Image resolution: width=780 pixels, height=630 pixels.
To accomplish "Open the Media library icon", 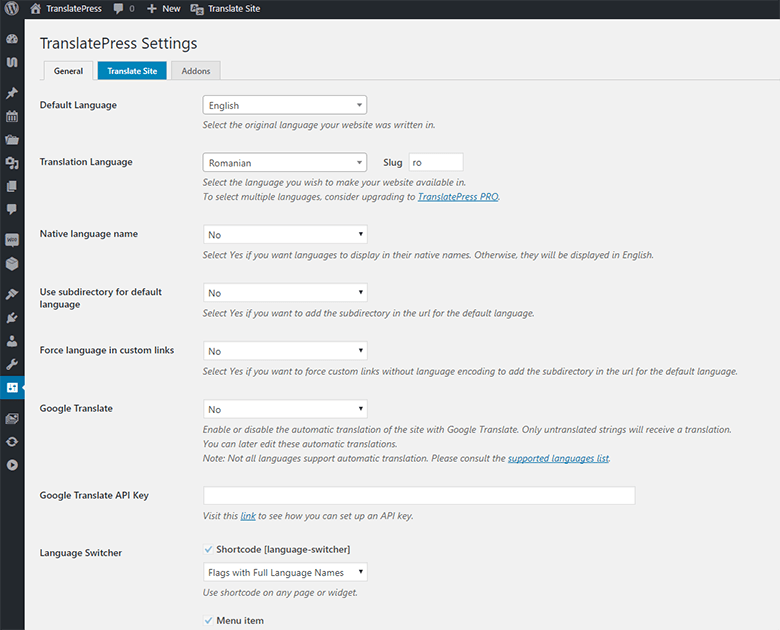I will [12, 163].
